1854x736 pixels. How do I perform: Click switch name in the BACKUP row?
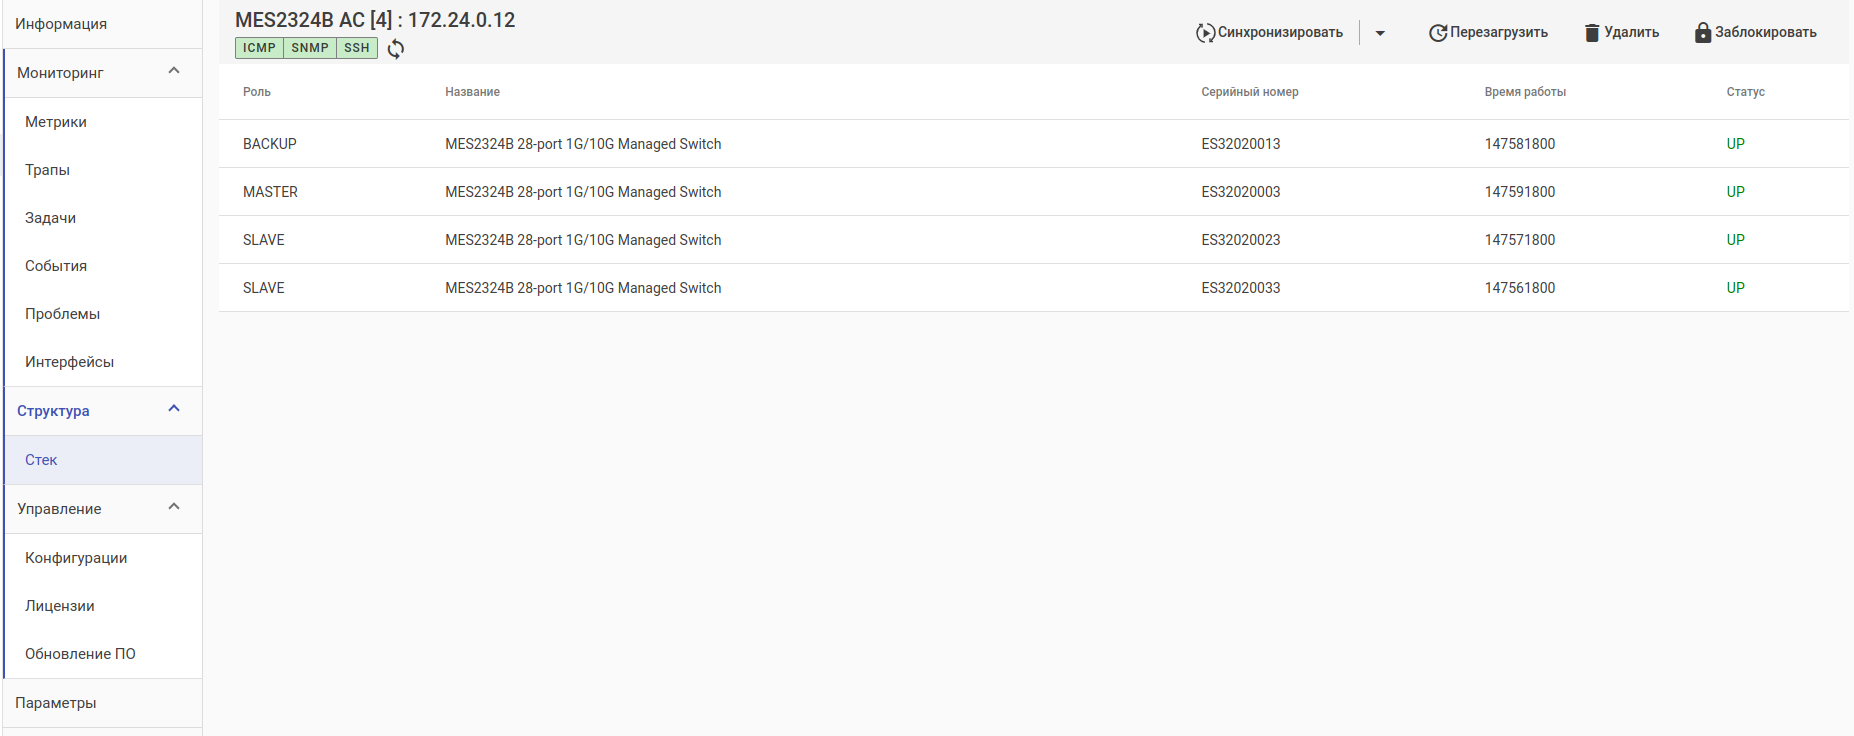(x=583, y=144)
